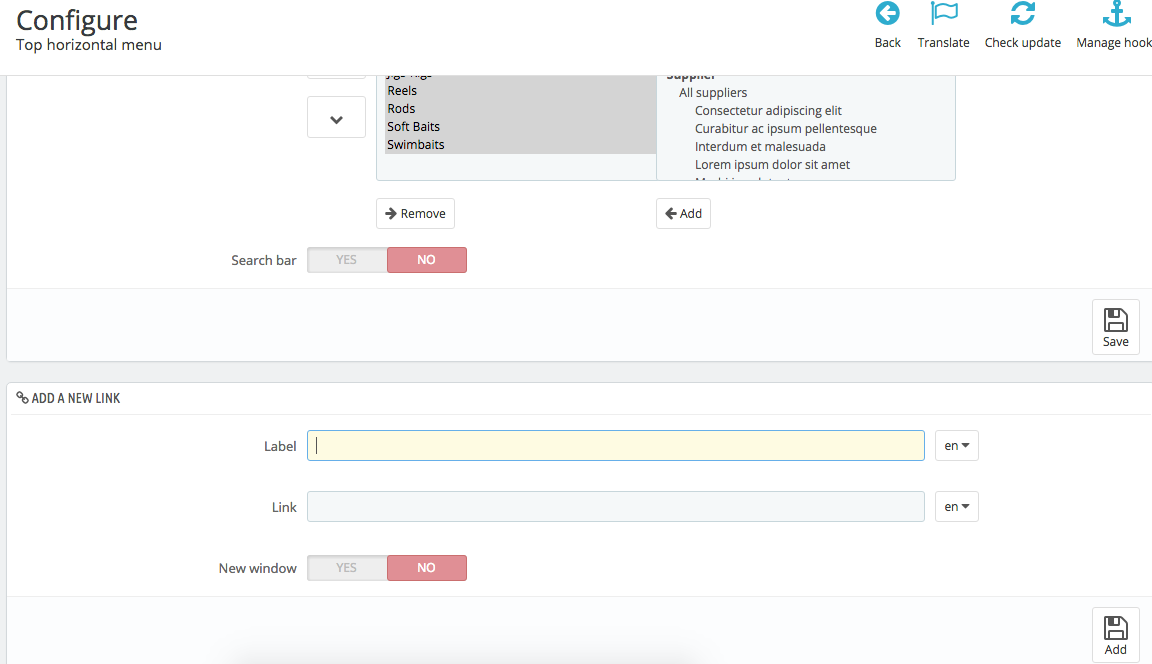Choose Consectetur adipiscing elit supplier
Screen dimensions: 1152x664
768,111
